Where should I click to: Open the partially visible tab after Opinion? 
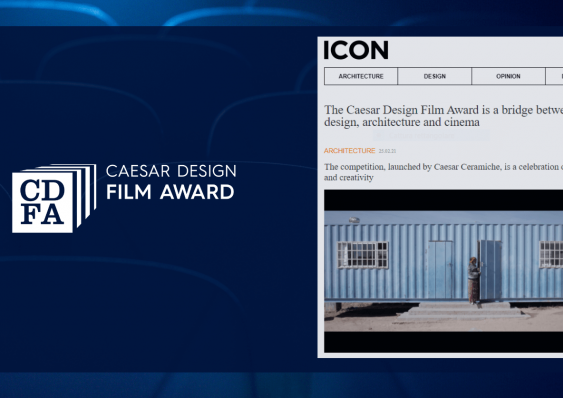(554, 76)
